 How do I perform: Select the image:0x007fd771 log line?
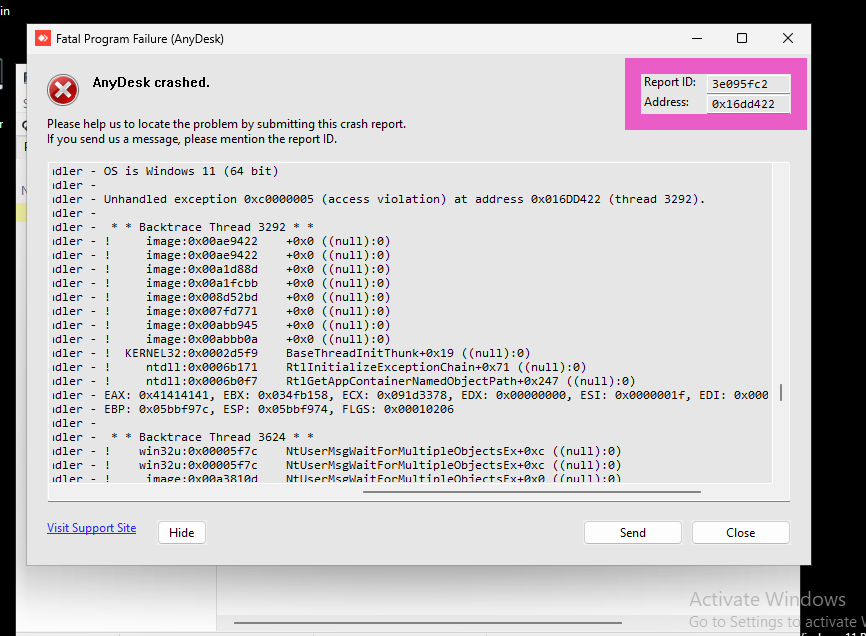(221, 311)
